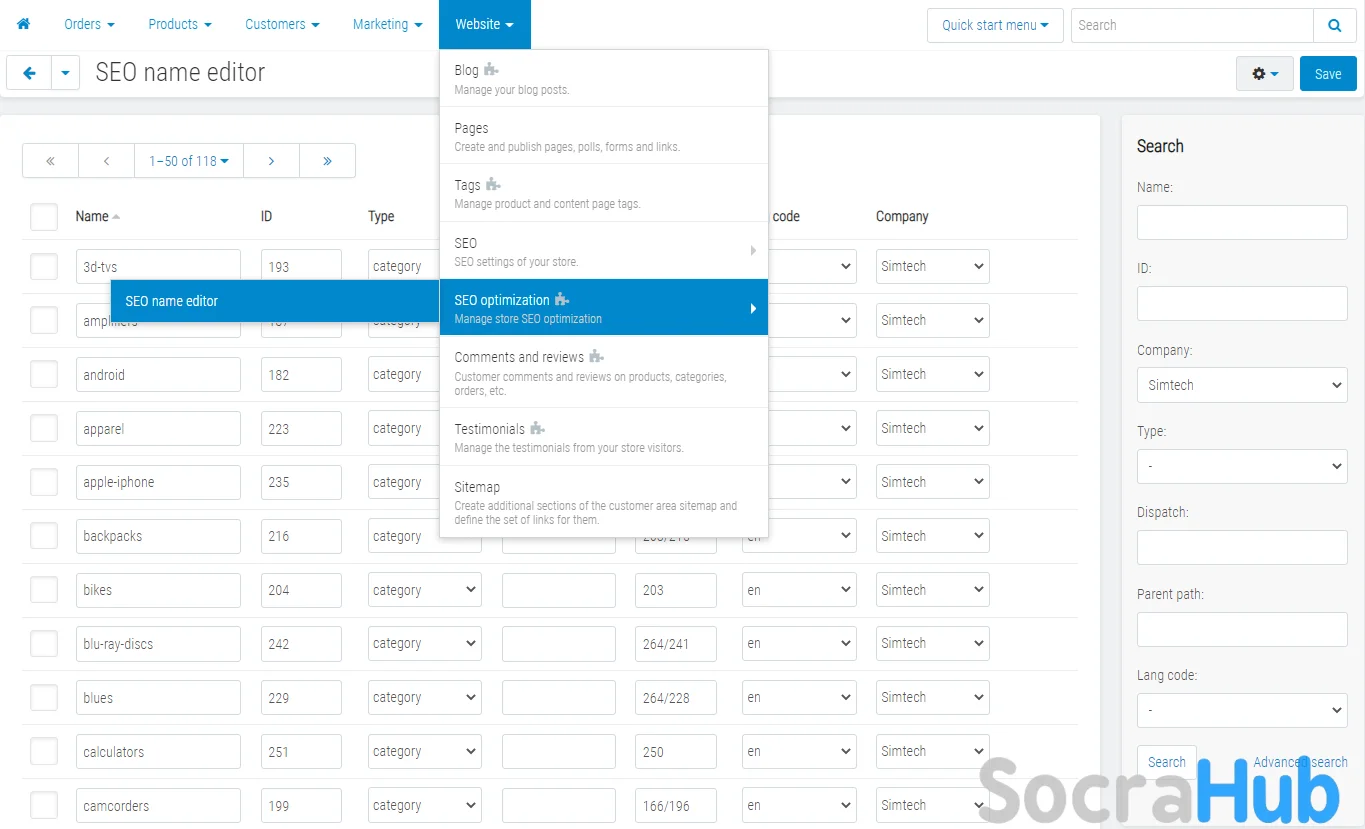Image resolution: width=1365 pixels, height=829 pixels.
Task: Click the back arrow icon button
Action: pyautogui.click(x=29, y=73)
